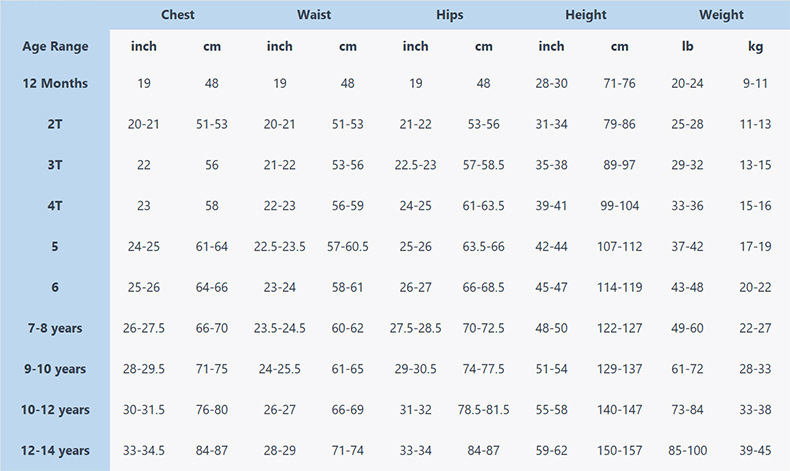The width and height of the screenshot is (790, 471).
Task: Click the Chest column header
Action: (178, 15)
